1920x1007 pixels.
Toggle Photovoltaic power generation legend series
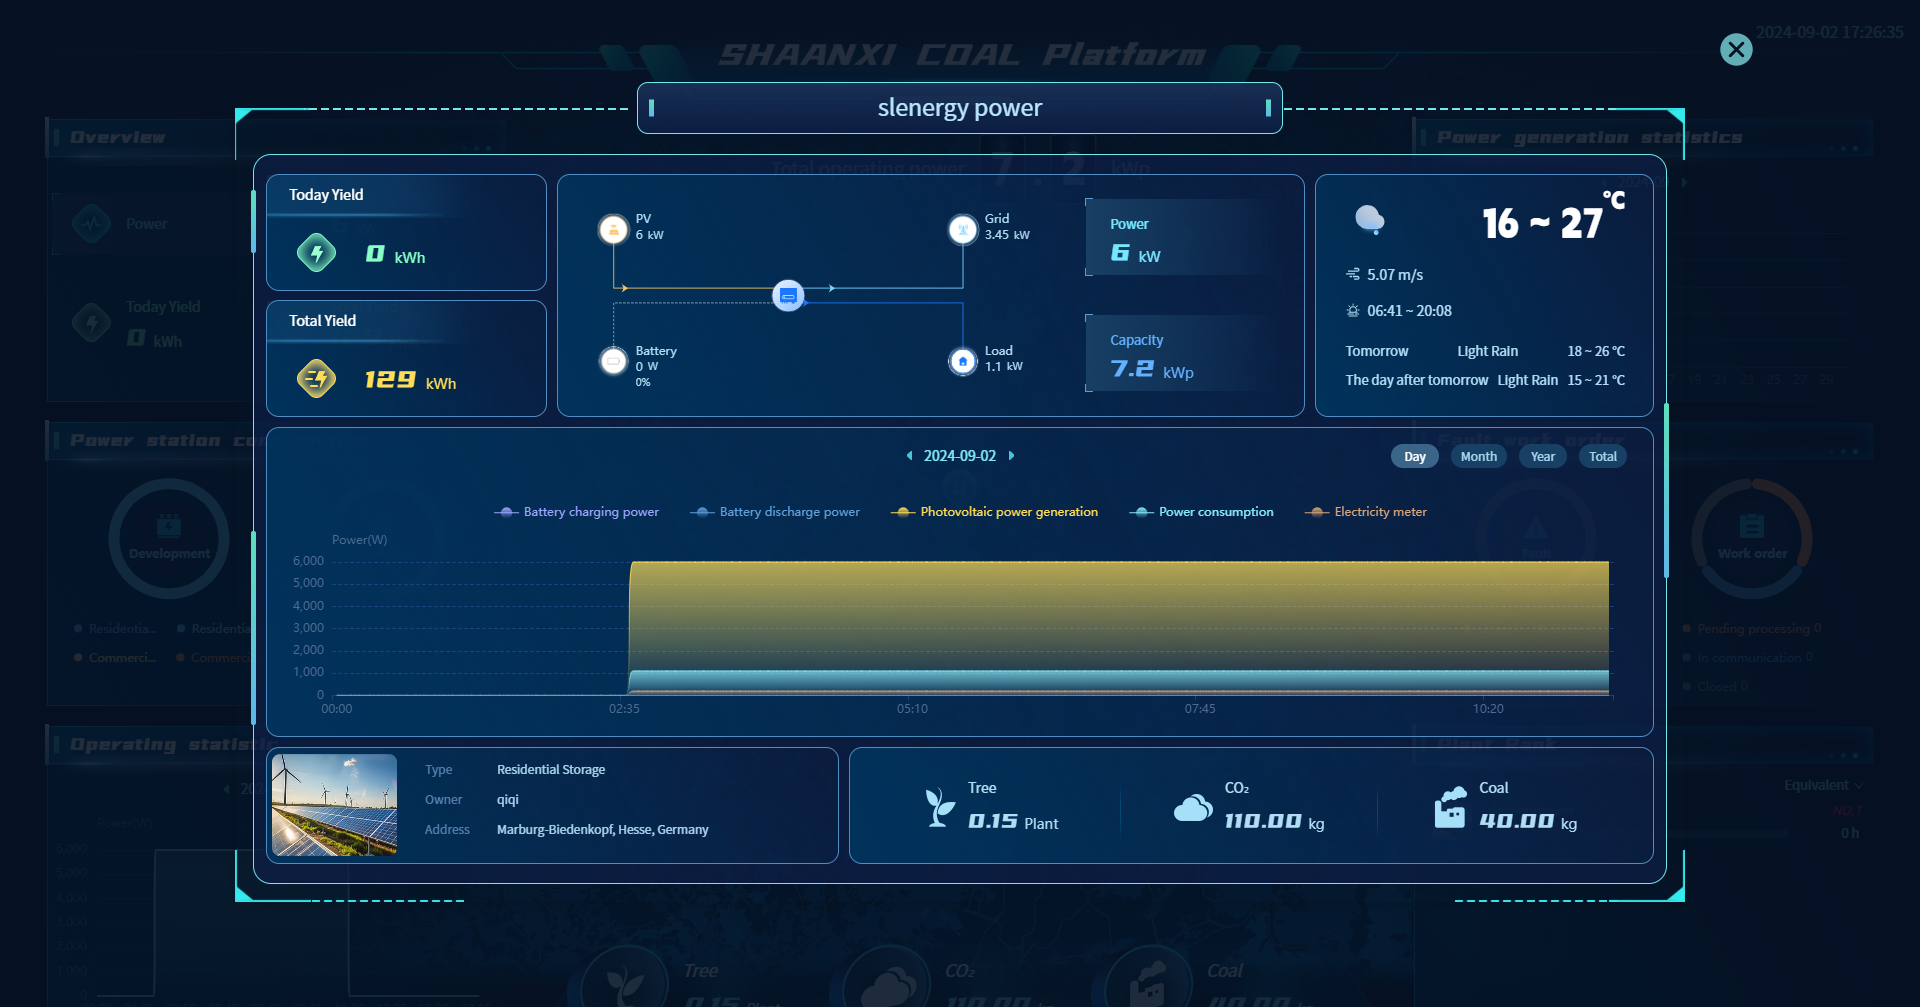click(994, 512)
